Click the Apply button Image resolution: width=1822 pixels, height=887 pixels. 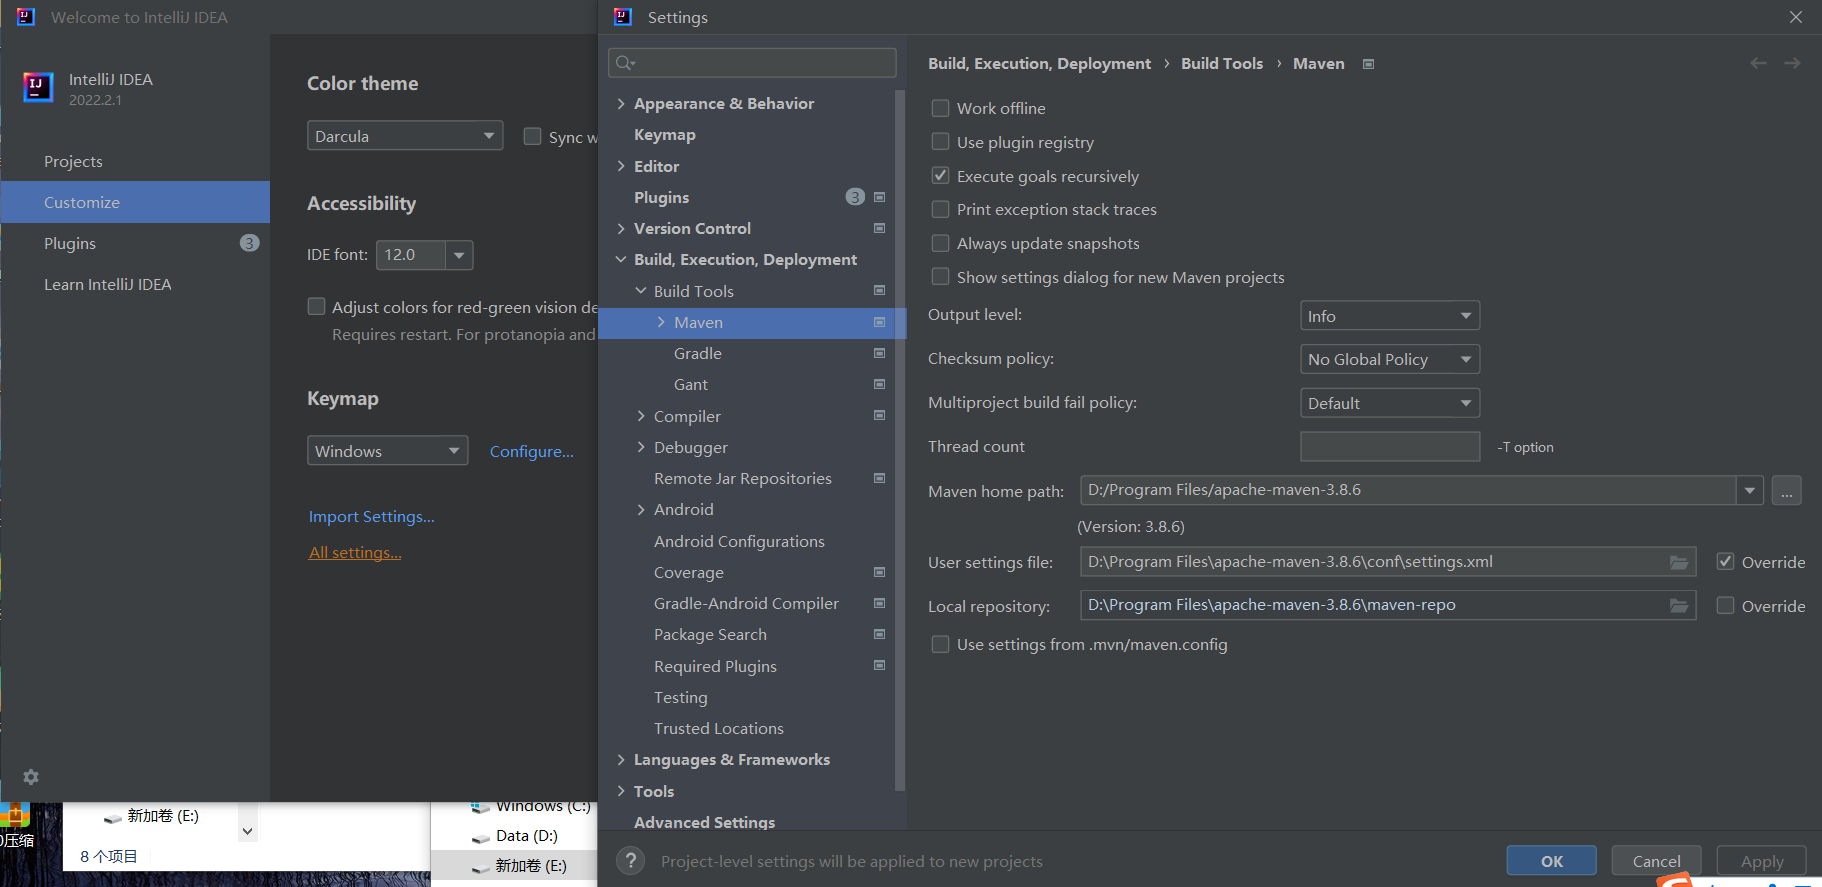pyautogui.click(x=1761, y=861)
